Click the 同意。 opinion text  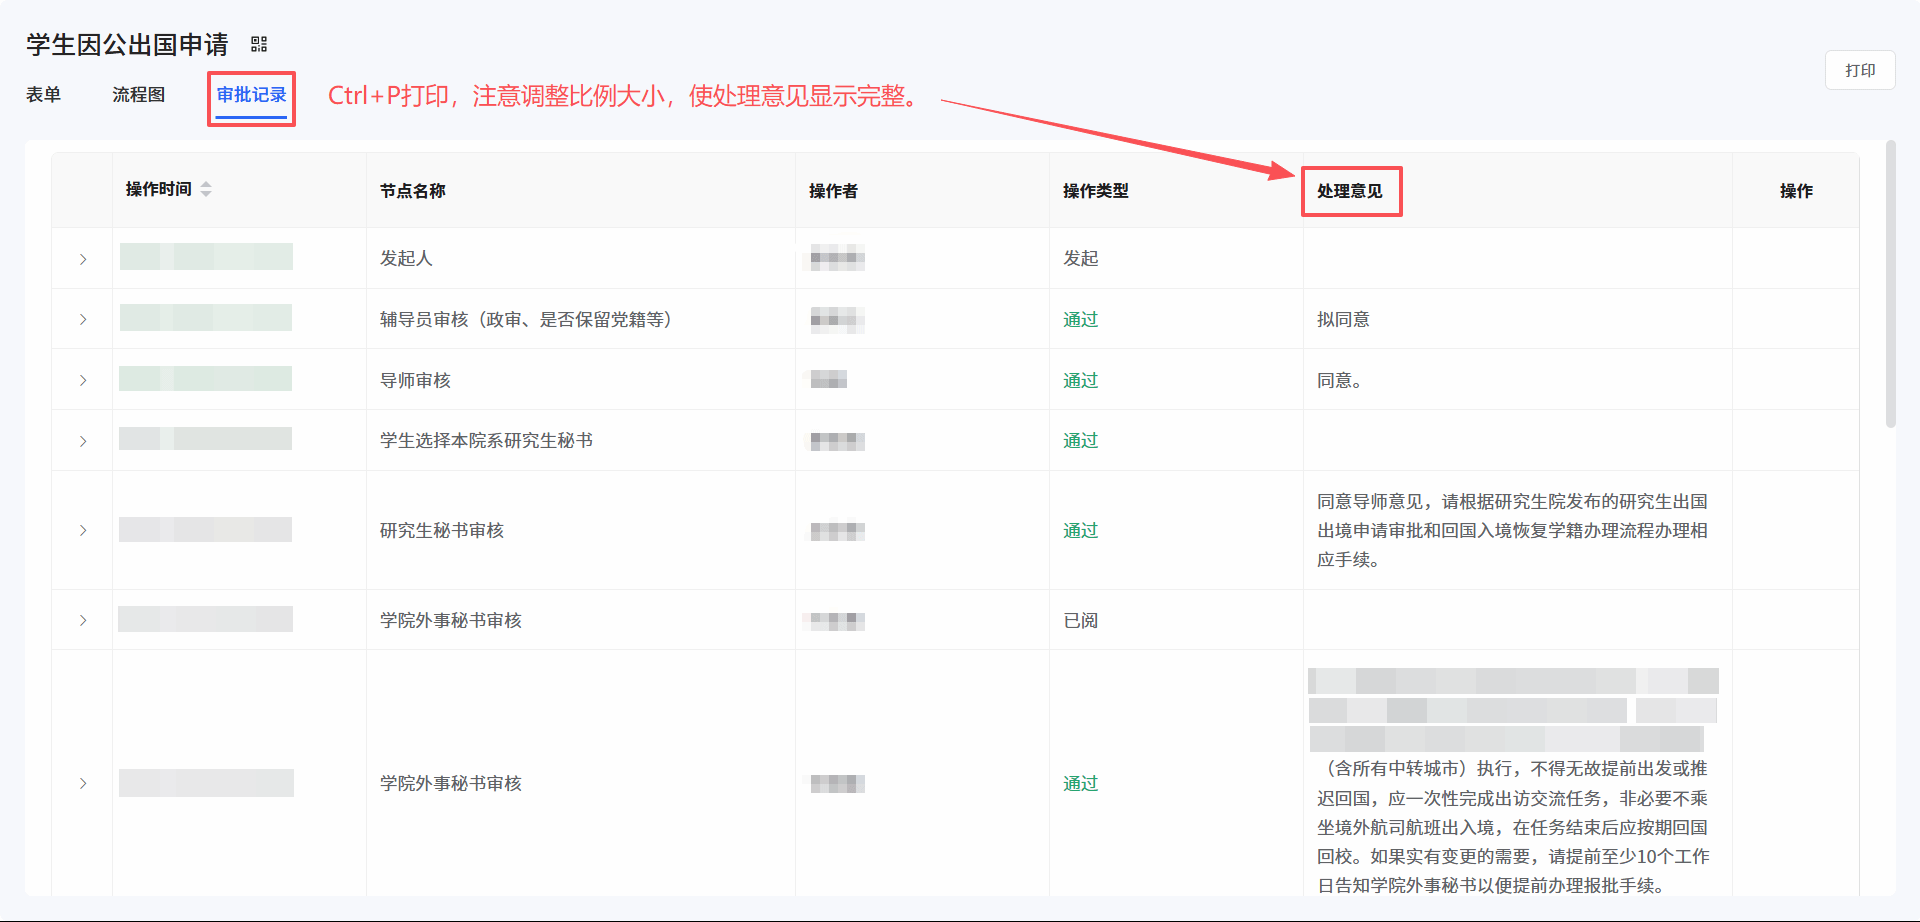pos(1340,380)
